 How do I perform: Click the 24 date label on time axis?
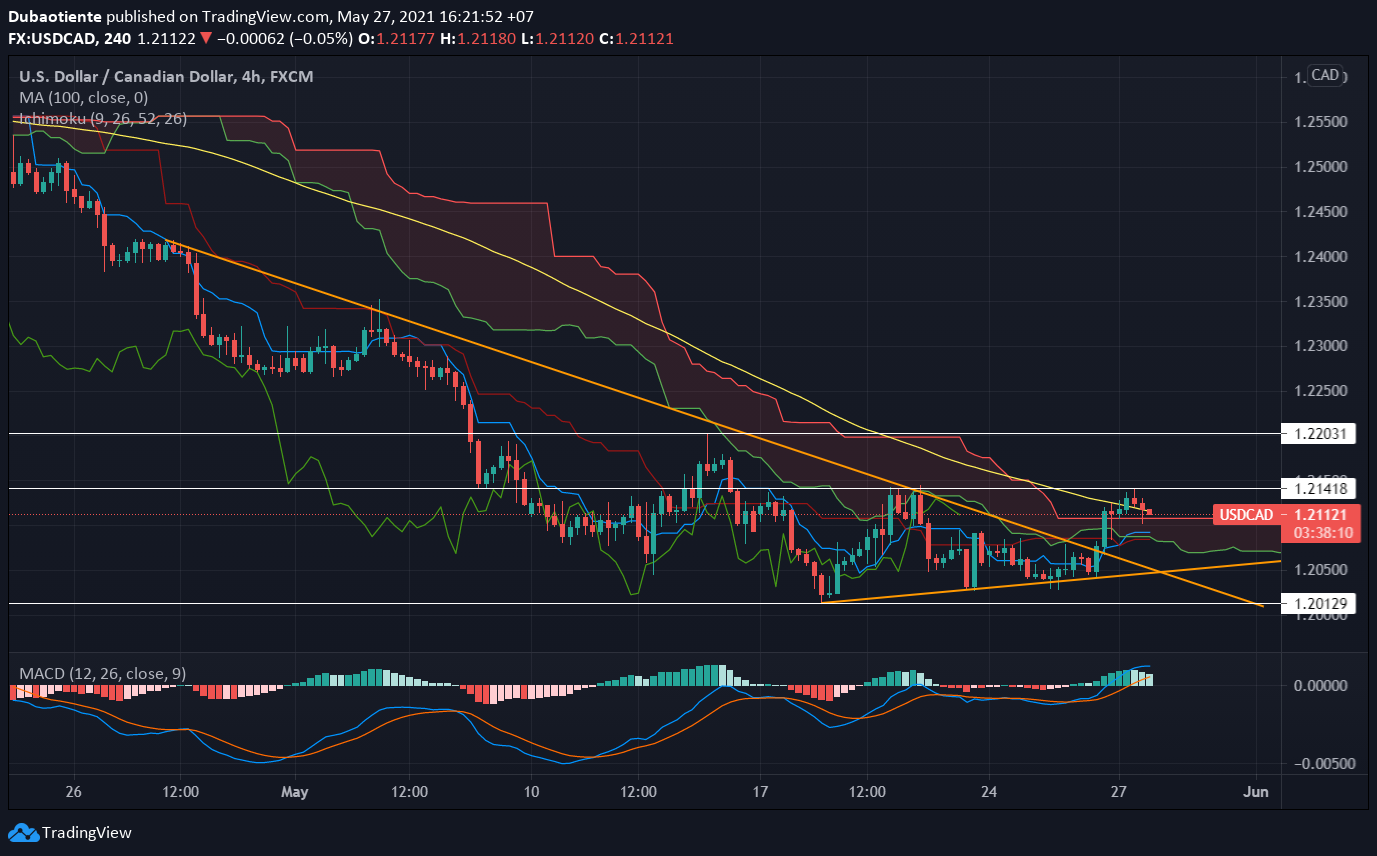coord(988,792)
